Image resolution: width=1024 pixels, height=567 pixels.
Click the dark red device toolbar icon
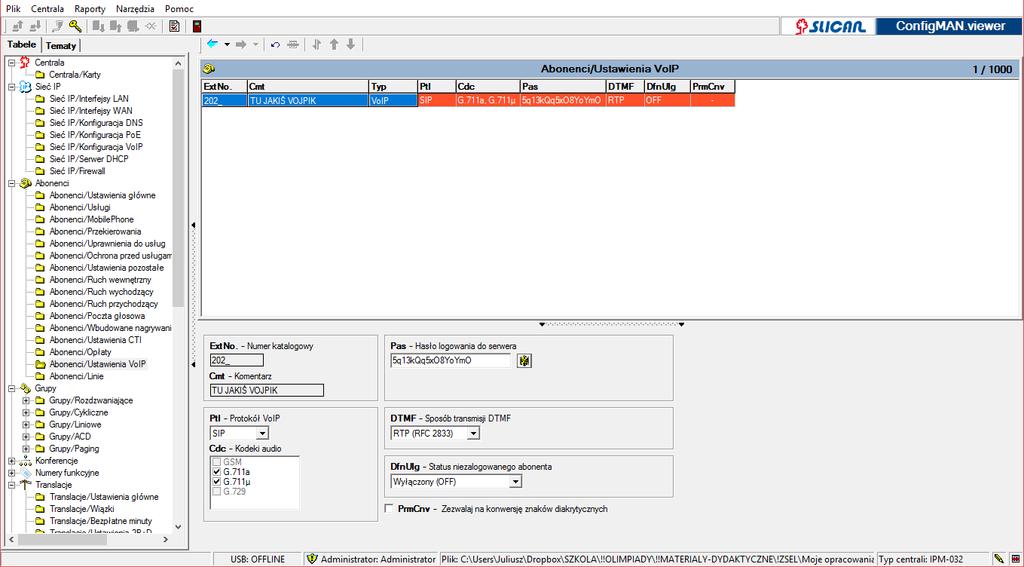(x=197, y=26)
